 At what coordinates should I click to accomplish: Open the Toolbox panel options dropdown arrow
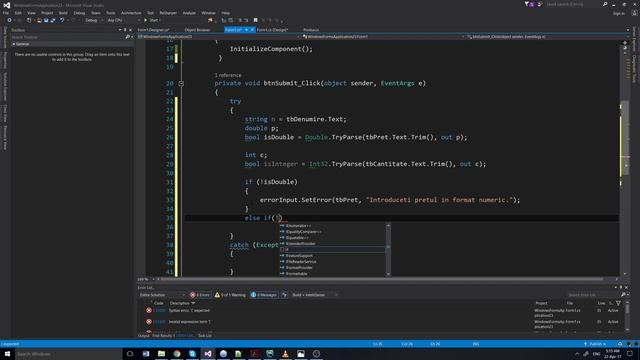tap(120, 30)
